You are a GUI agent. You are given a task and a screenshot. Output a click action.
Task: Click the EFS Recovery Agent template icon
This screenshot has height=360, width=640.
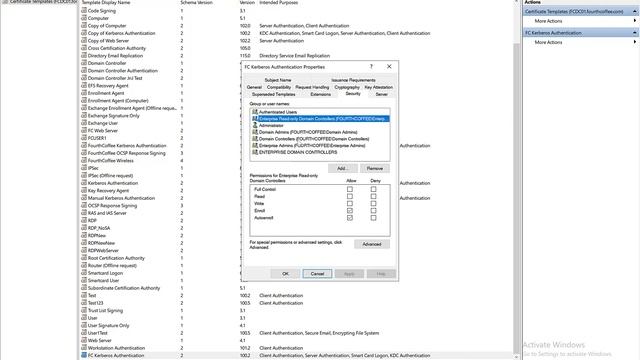(x=84, y=85)
